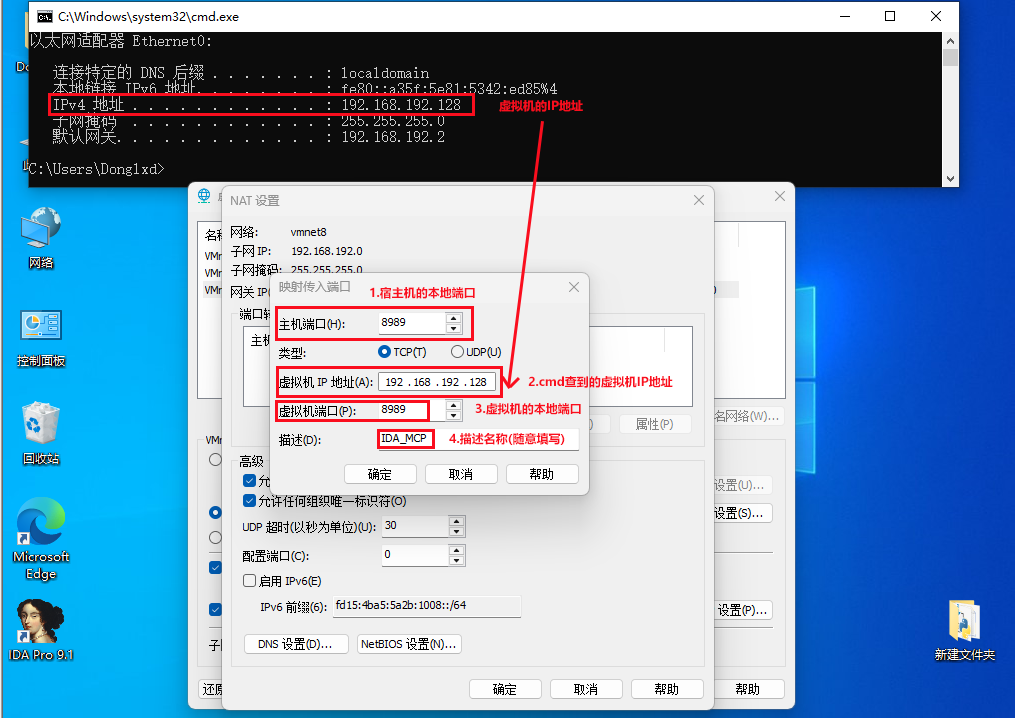Click the C:\Users\Donglxd> prompt line
The height and width of the screenshot is (718, 1015).
coord(96,169)
